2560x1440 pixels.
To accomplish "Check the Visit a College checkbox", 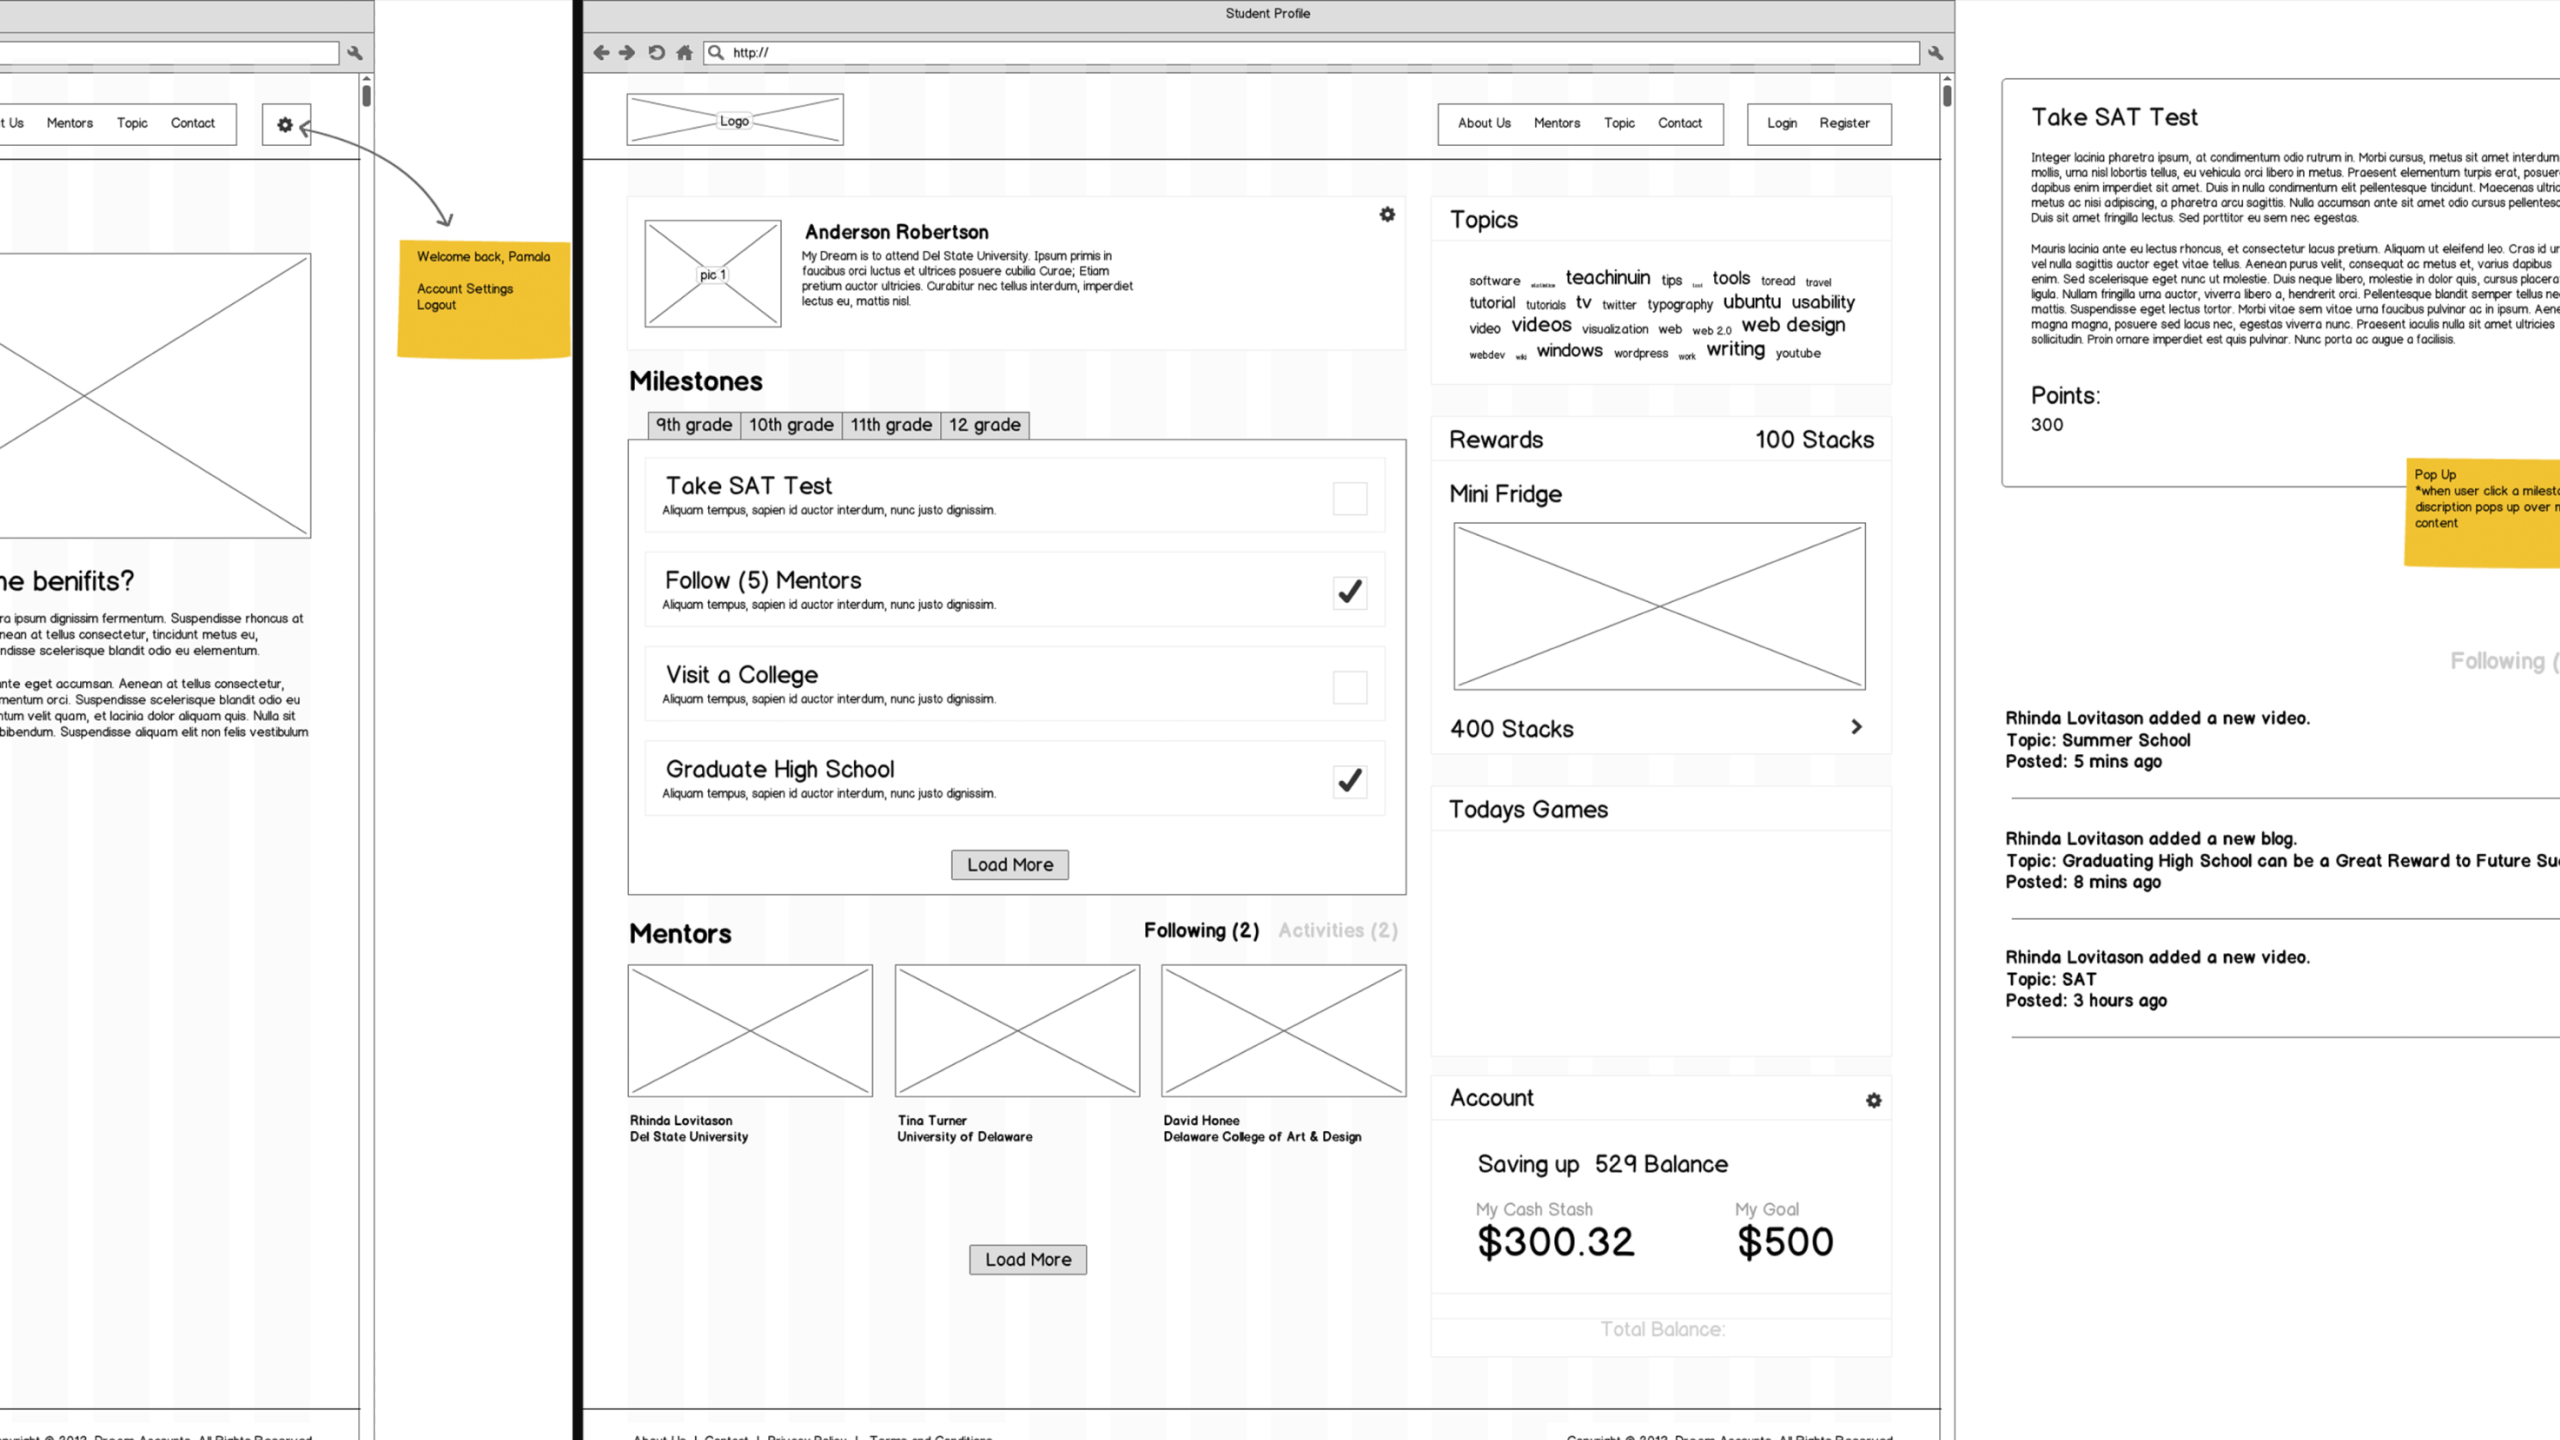I will point(1349,687).
